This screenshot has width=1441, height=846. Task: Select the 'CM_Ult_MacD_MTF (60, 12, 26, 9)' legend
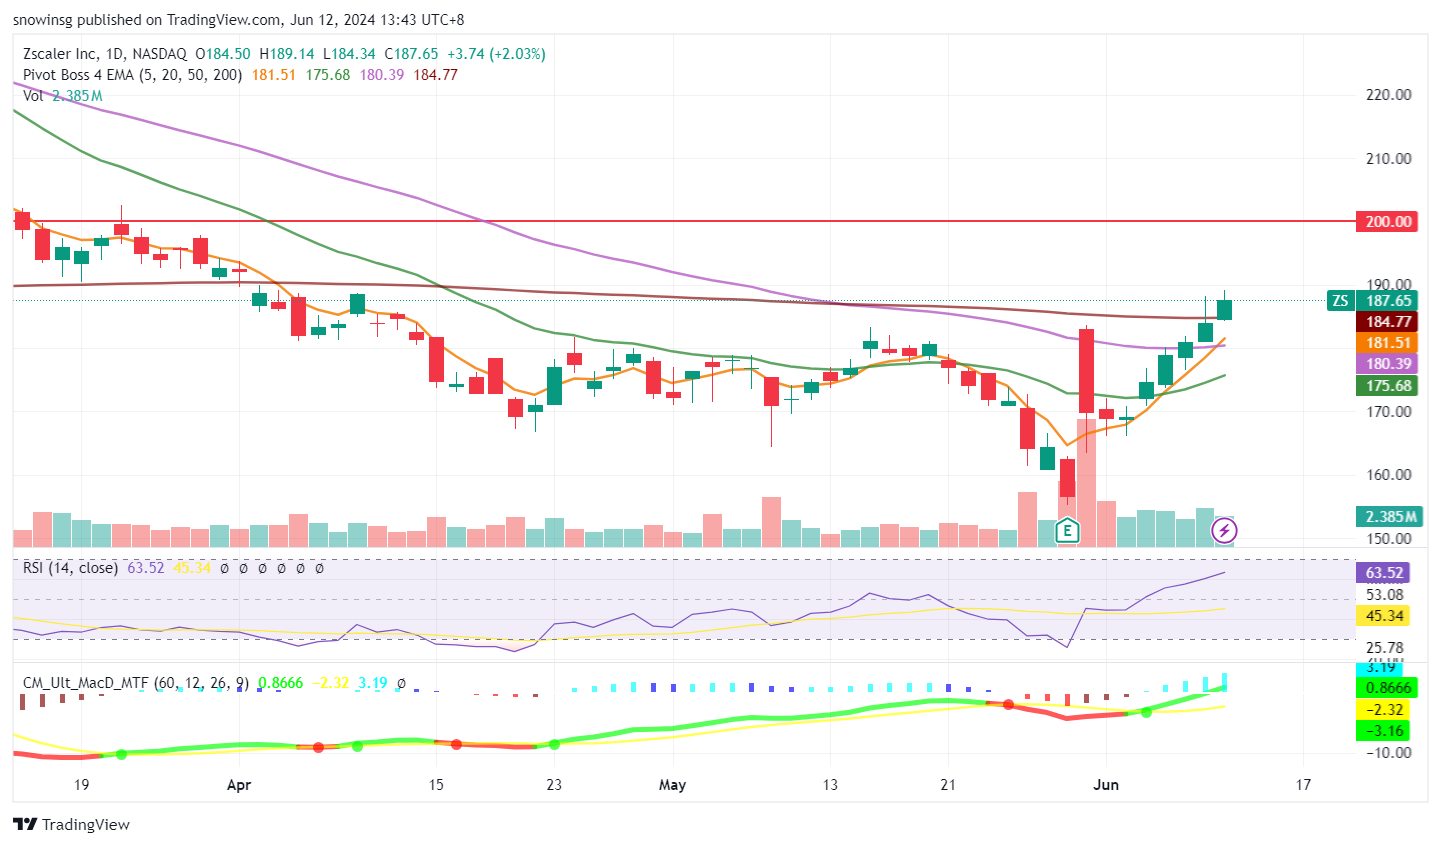(x=136, y=683)
